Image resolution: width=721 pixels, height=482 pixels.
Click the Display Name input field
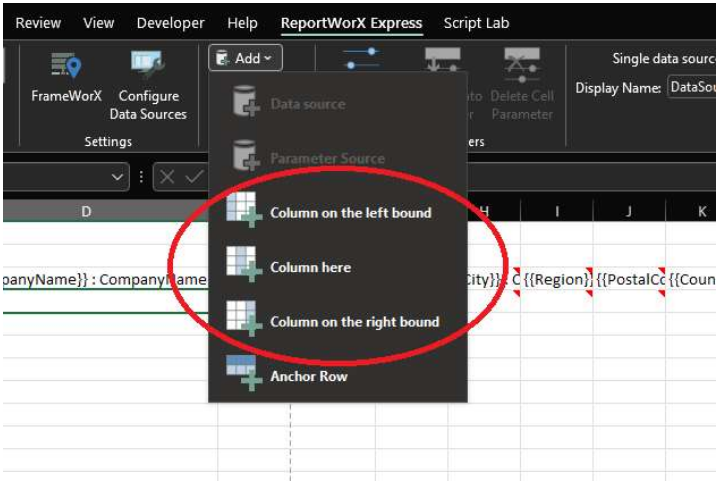click(692, 87)
